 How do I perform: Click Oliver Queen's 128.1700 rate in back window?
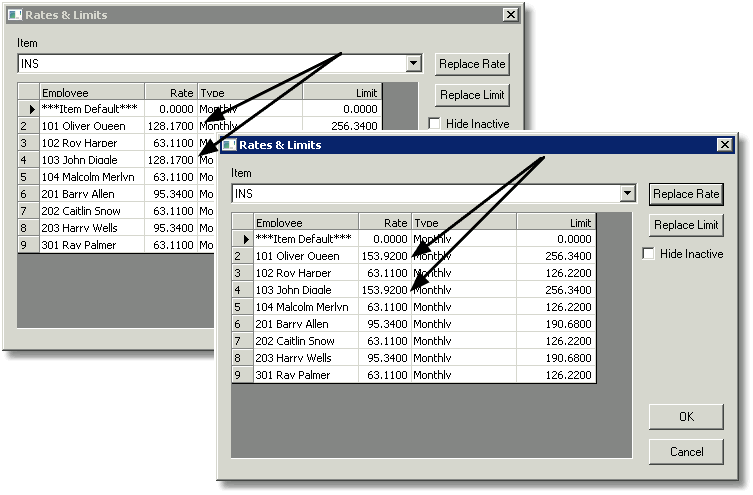click(x=171, y=126)
